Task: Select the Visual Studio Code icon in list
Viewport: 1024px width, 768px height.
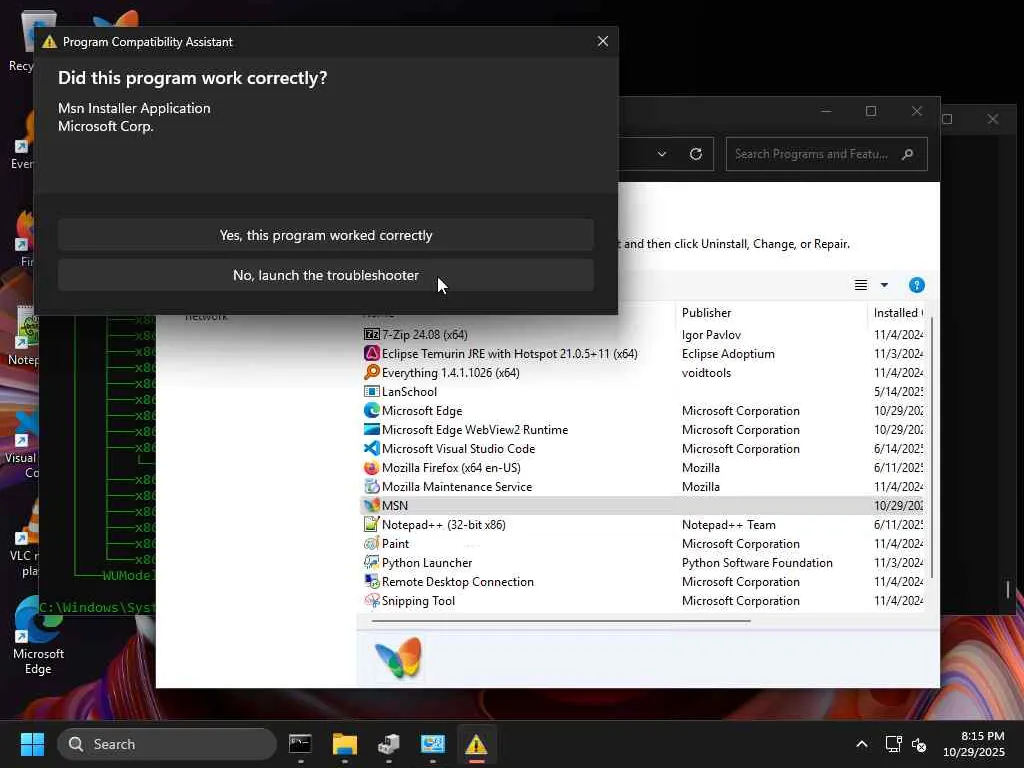Action: pyautogui.click(x=372, y=448)
